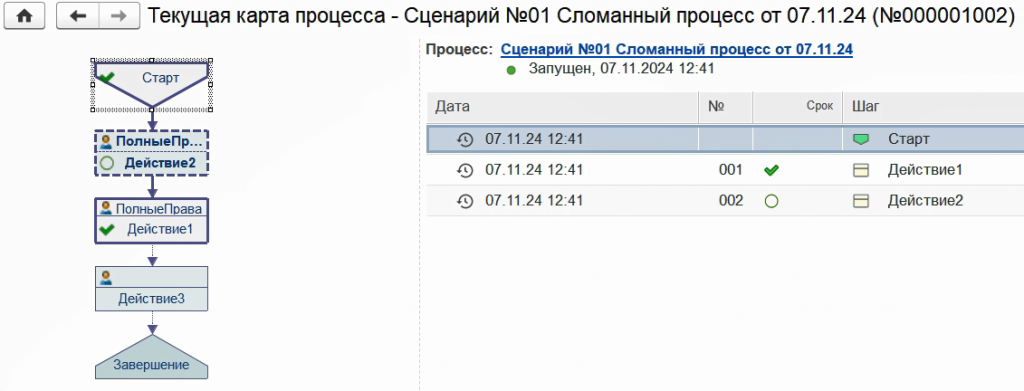The image size is (1024, 391).
Task: Click the user icon in the ПолныеПр... block
Action: [106, 141]
